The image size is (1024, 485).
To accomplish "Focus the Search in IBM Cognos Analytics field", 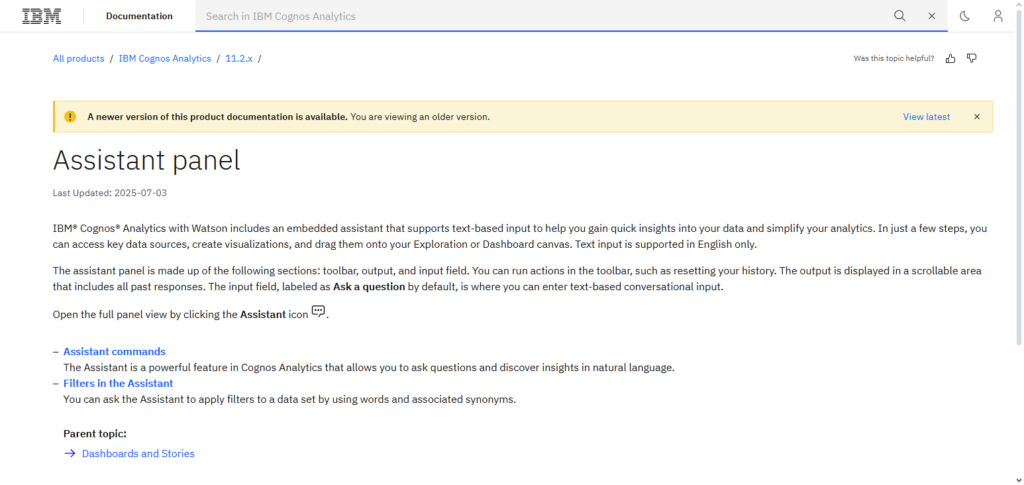I will point(540,16).
